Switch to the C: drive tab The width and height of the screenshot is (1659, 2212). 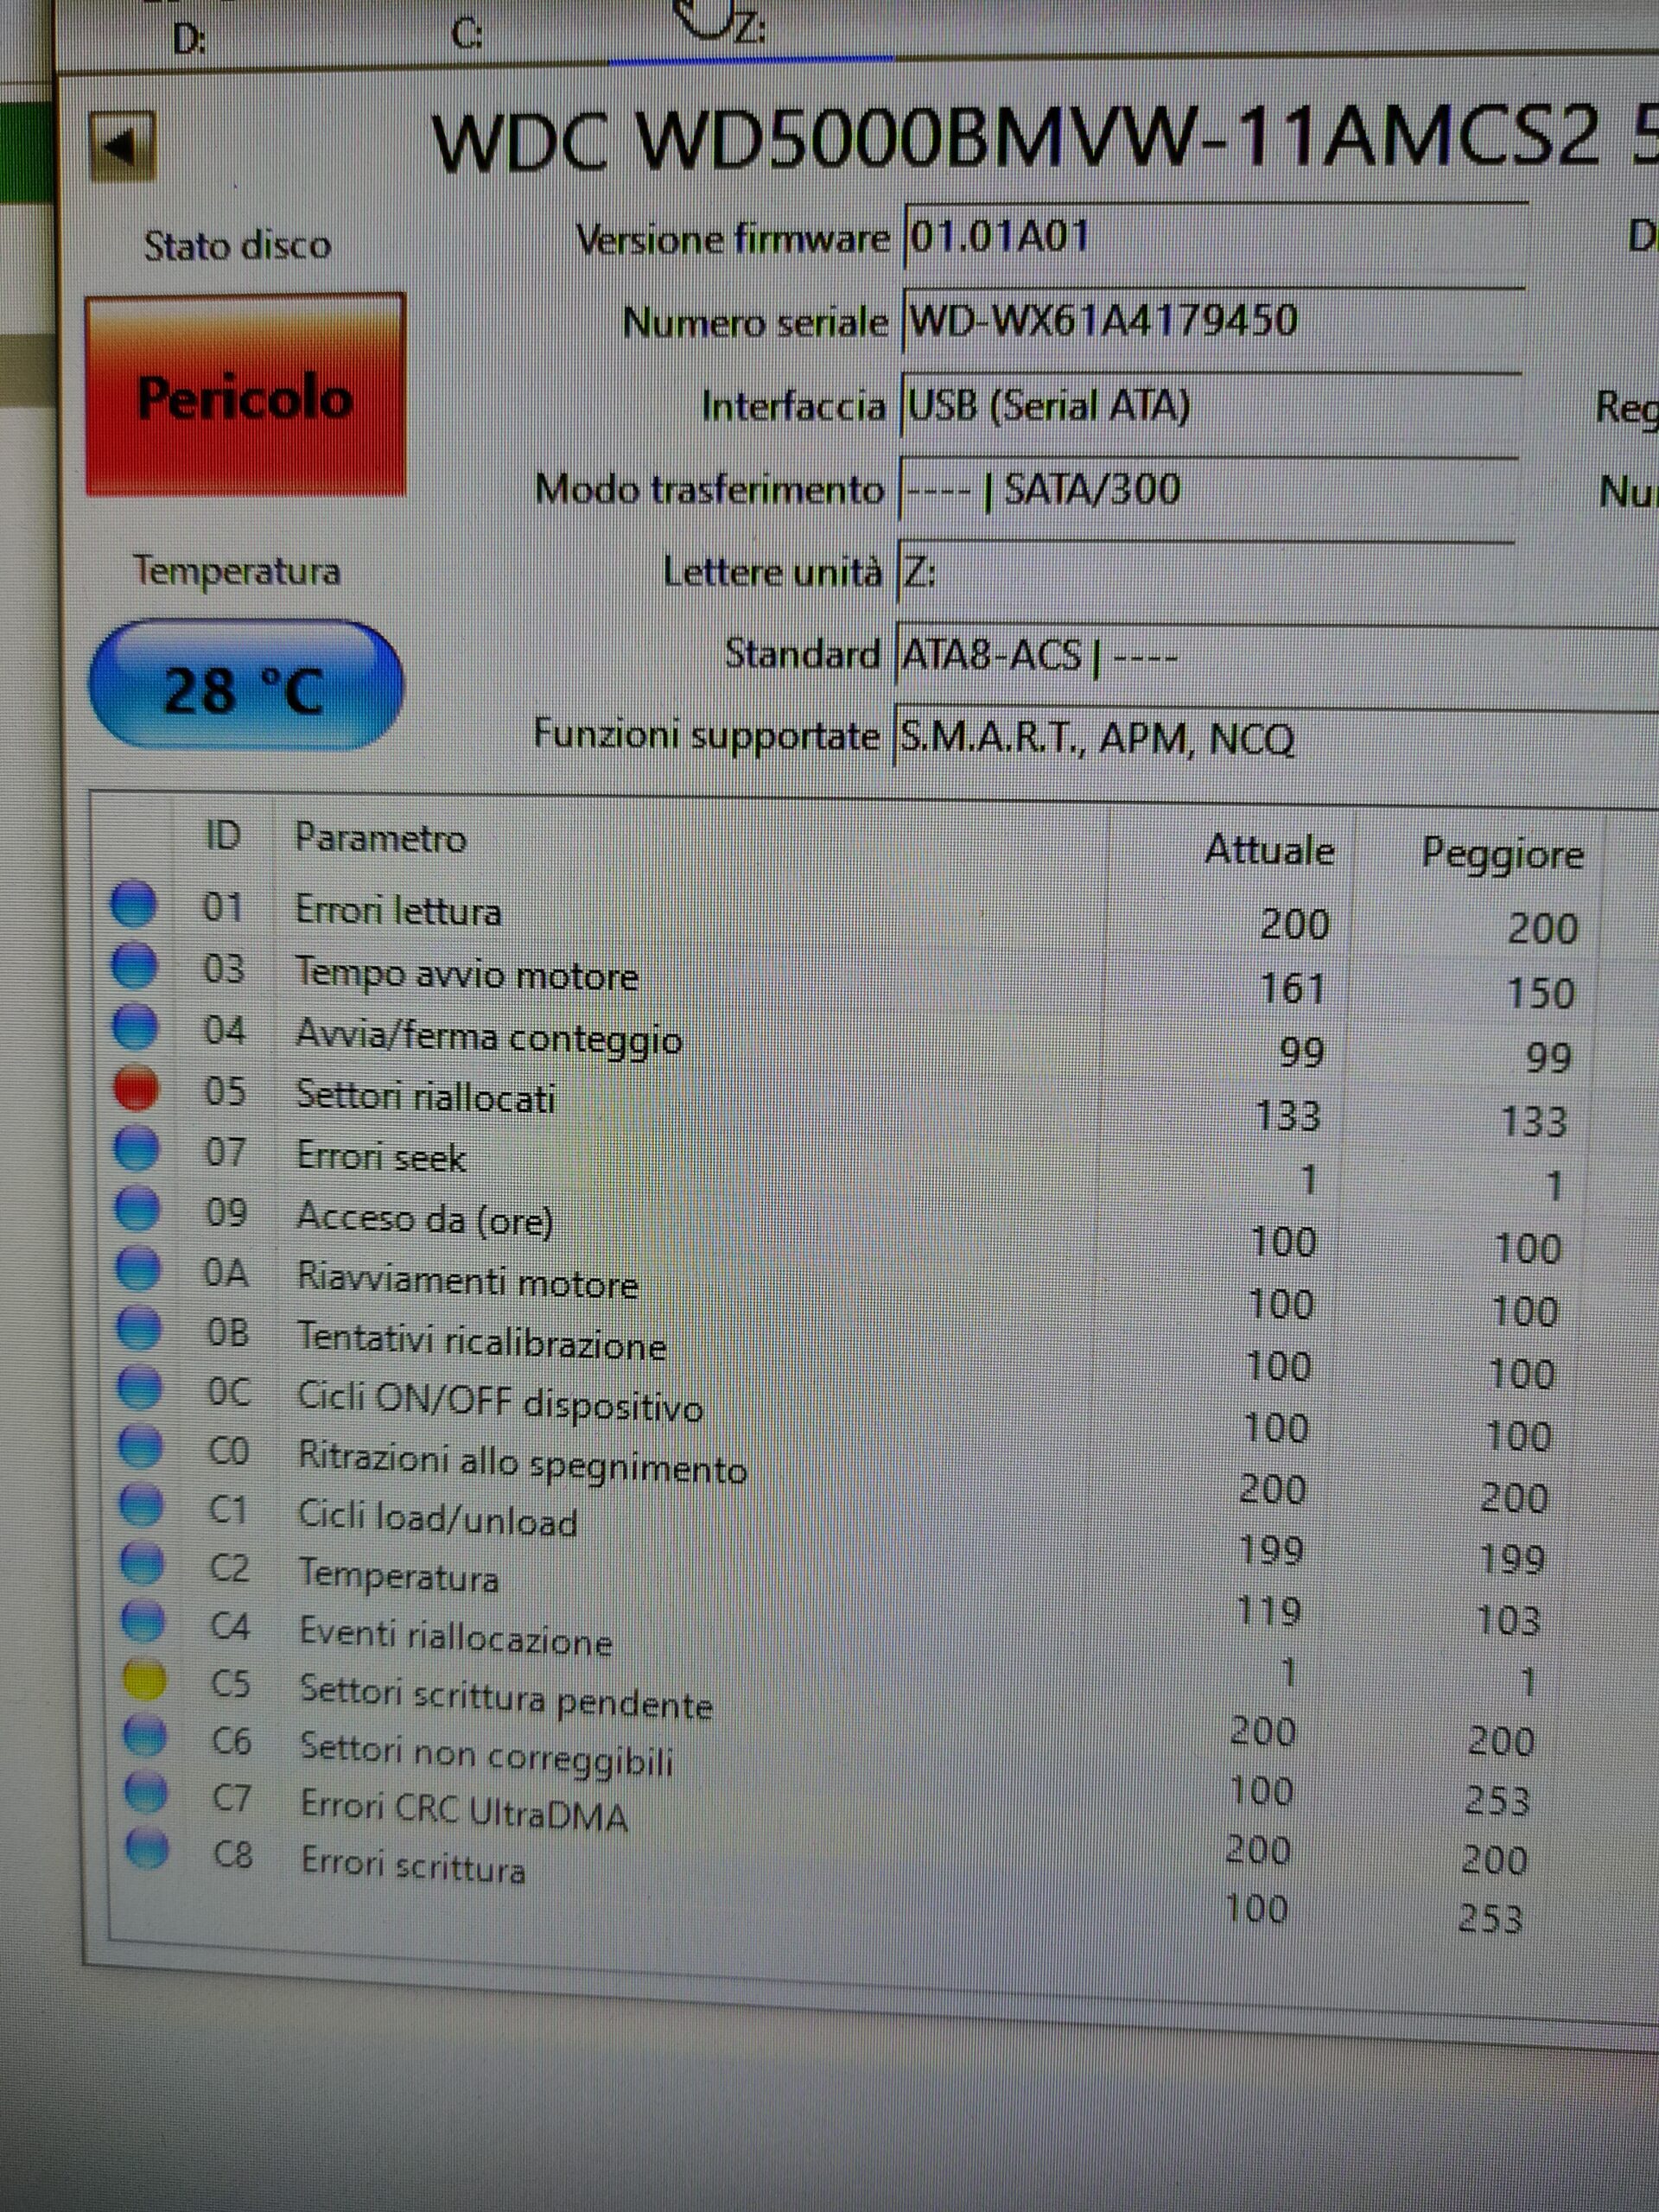(x=466, y=35)
